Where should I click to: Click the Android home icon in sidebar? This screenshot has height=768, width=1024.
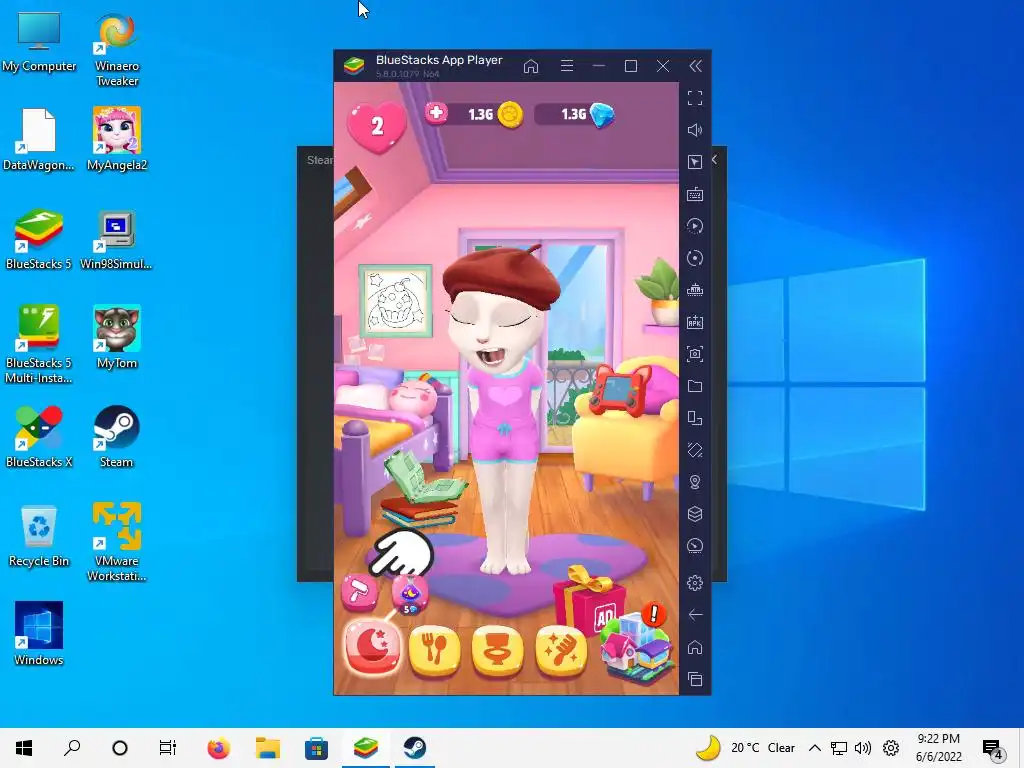click(x=695, y=647)
